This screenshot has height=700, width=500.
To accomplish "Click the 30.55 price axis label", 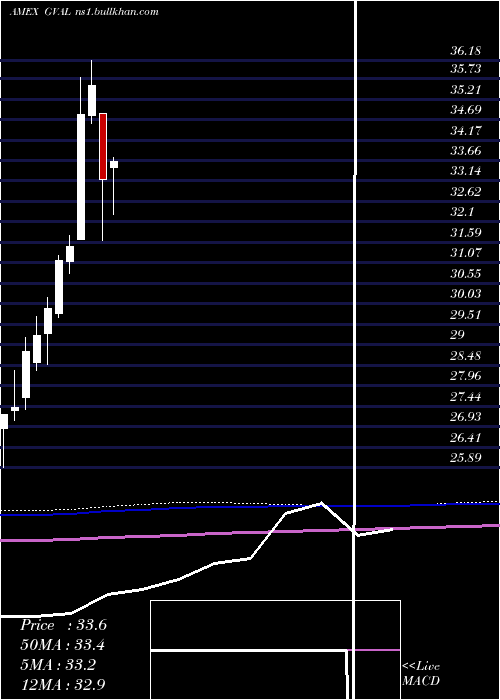I will tap(465, 274).
